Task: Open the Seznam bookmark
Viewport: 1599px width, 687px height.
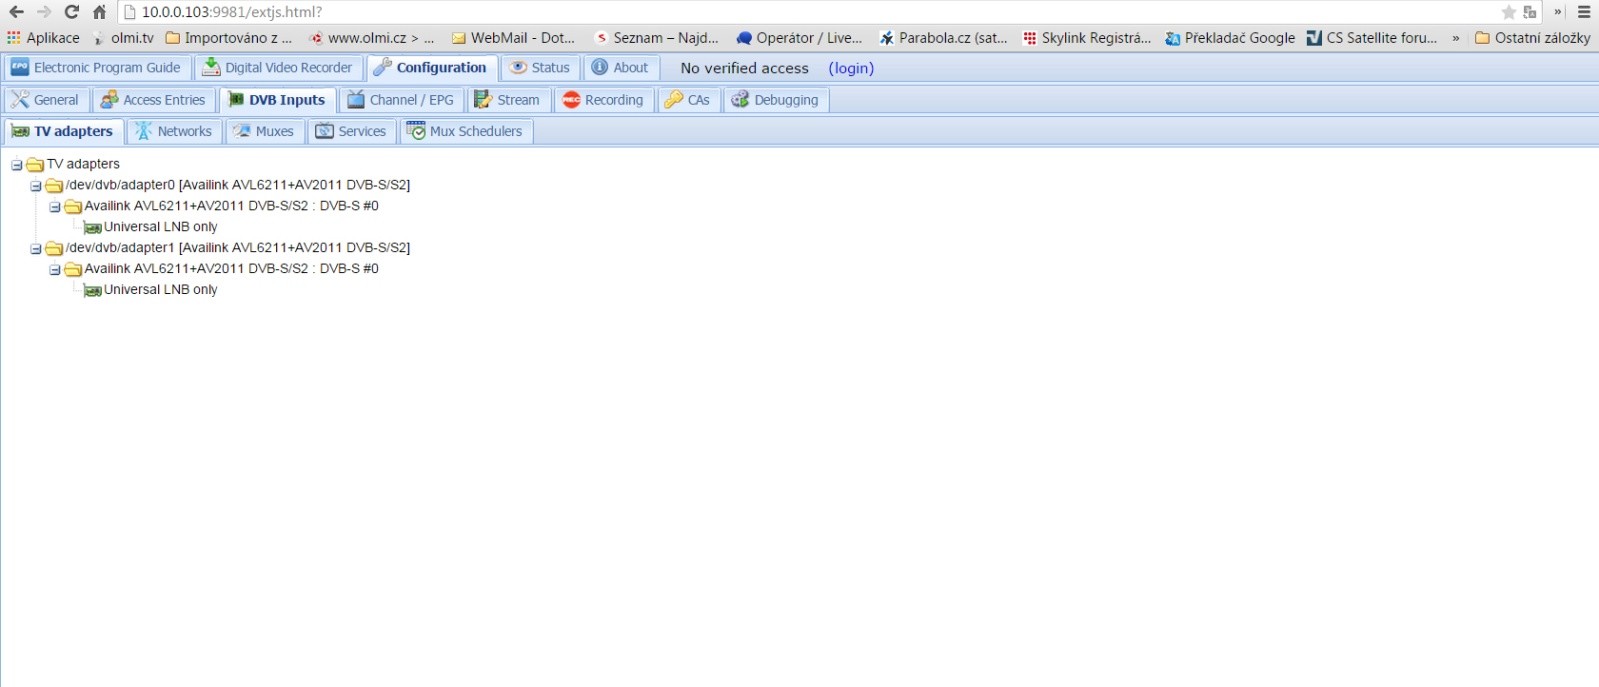Action: [x=656, y=38]
